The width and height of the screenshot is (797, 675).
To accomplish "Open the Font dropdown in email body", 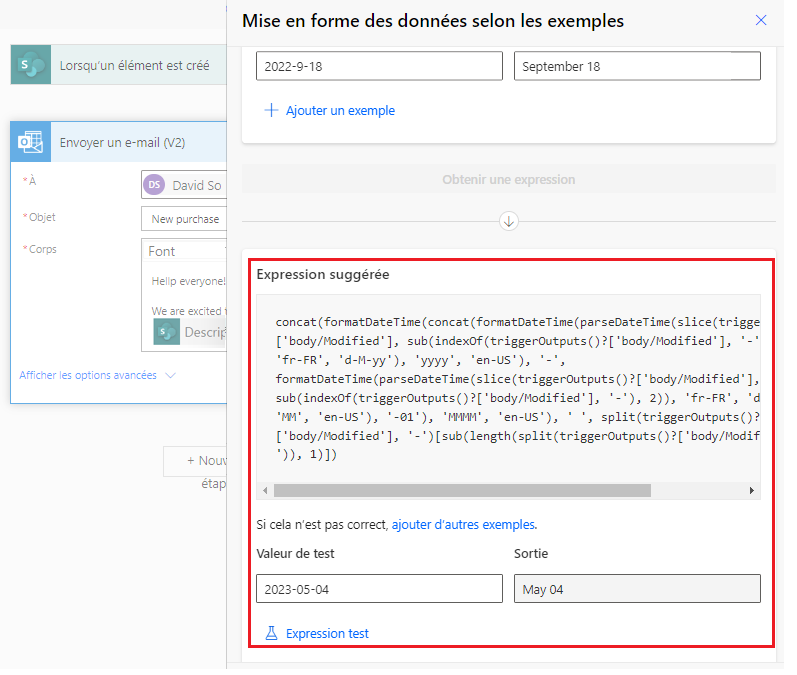I will 185,251.
